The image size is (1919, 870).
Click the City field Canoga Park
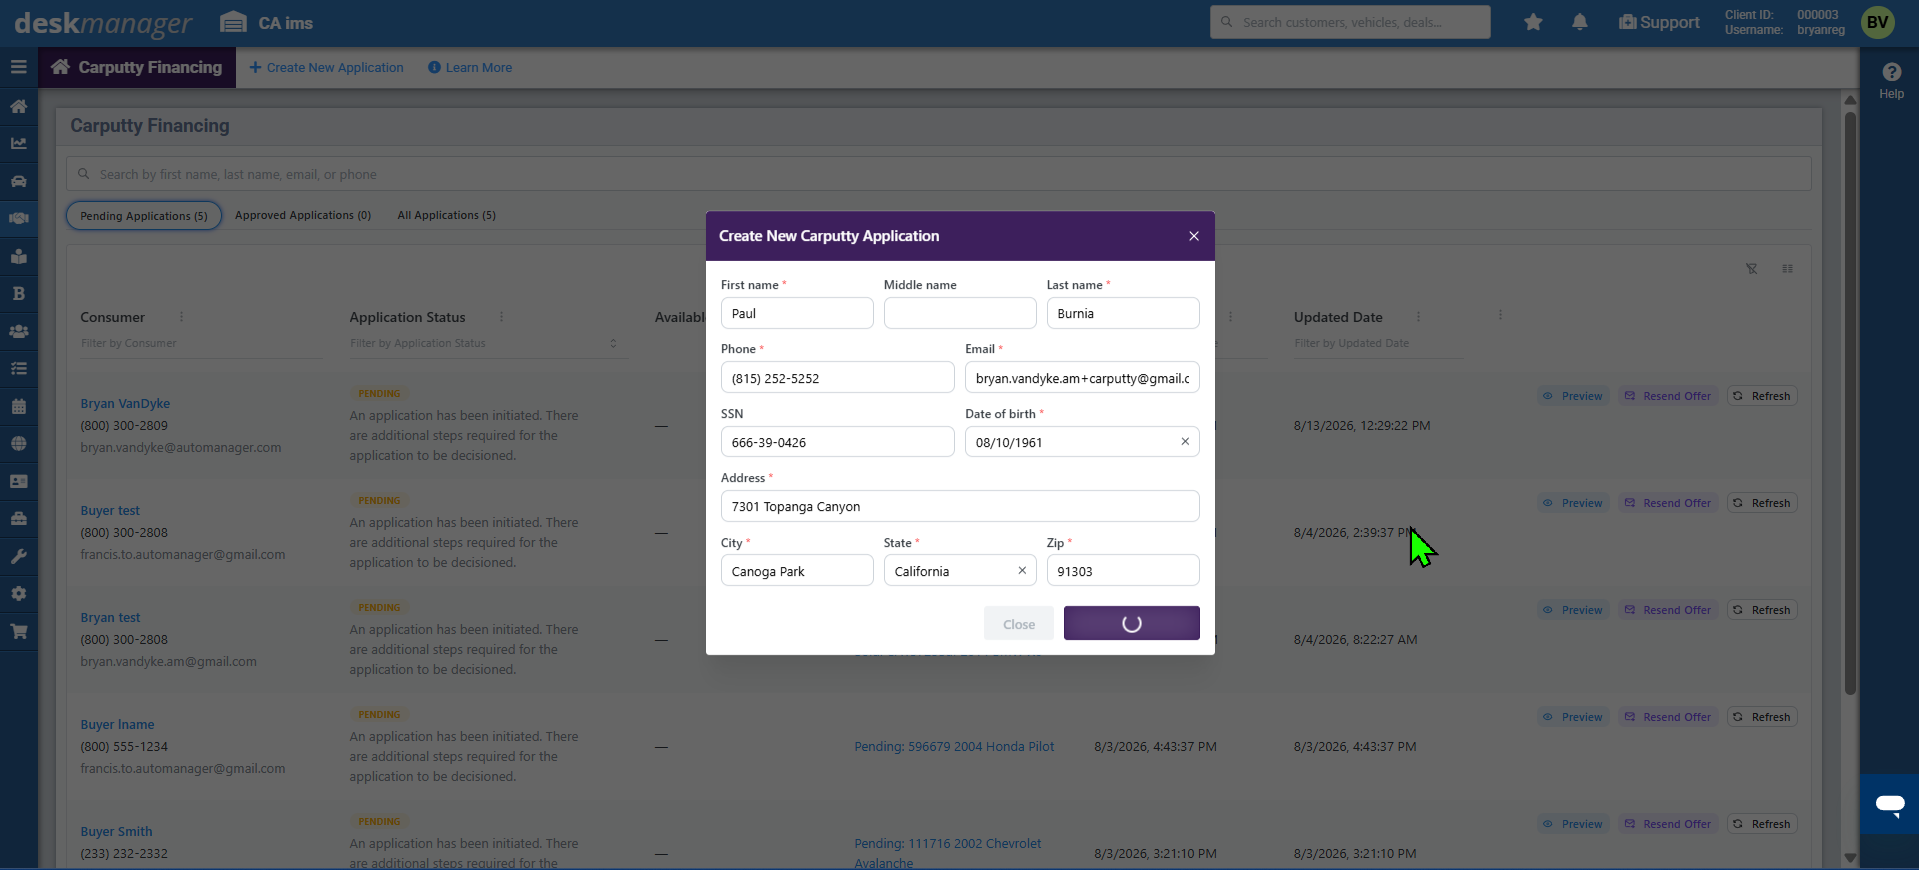coord(797,571)
